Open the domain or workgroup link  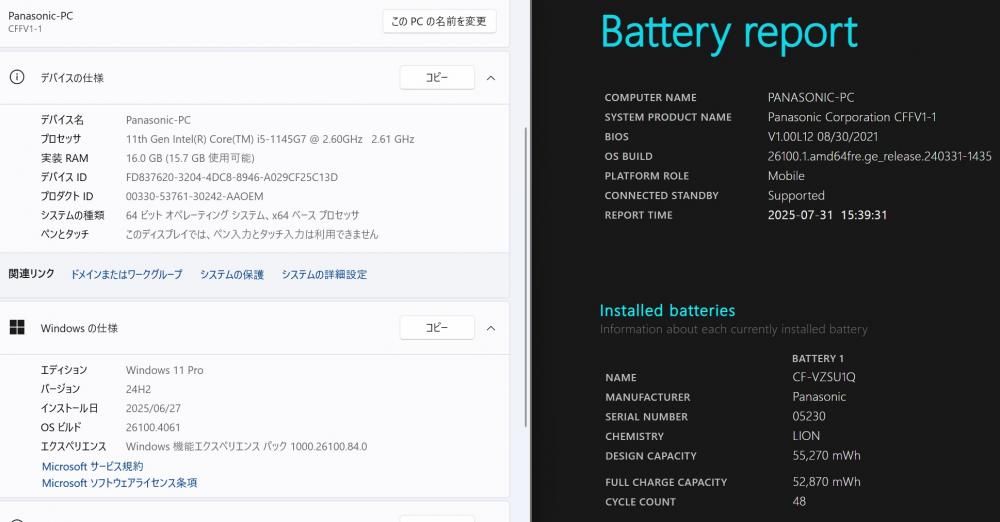tap(126, 274)
